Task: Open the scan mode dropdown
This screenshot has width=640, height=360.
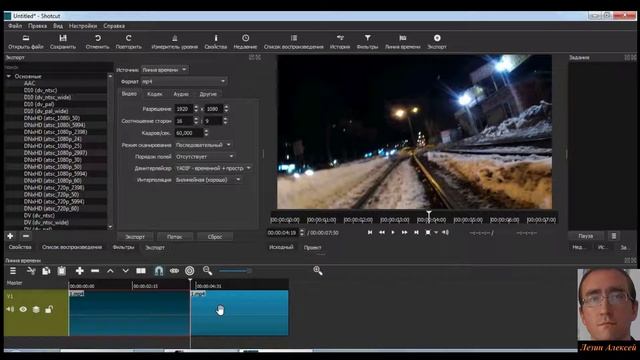Action: [x=203, y=145]
